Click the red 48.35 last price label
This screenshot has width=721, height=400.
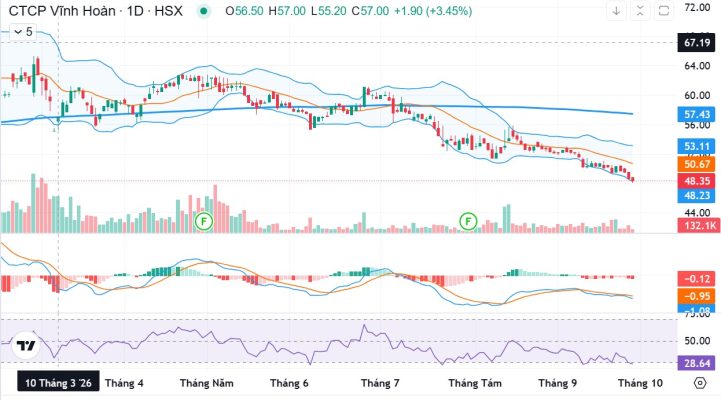coord(697,181)
